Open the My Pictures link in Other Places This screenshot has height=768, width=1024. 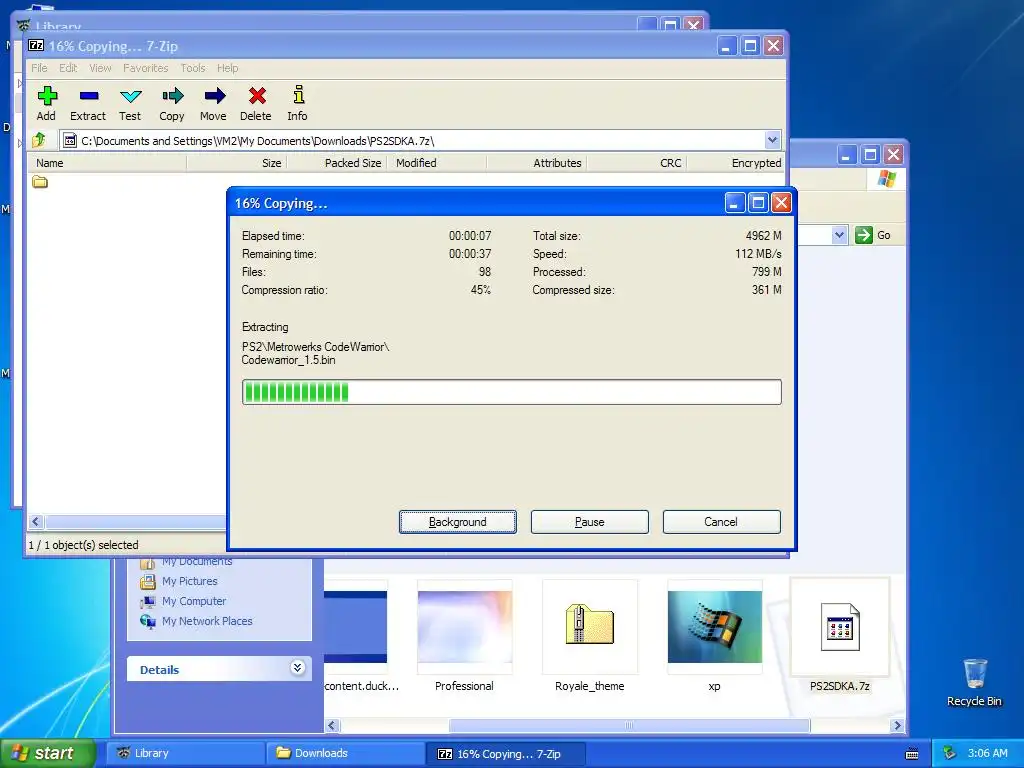tap(189, 581)
